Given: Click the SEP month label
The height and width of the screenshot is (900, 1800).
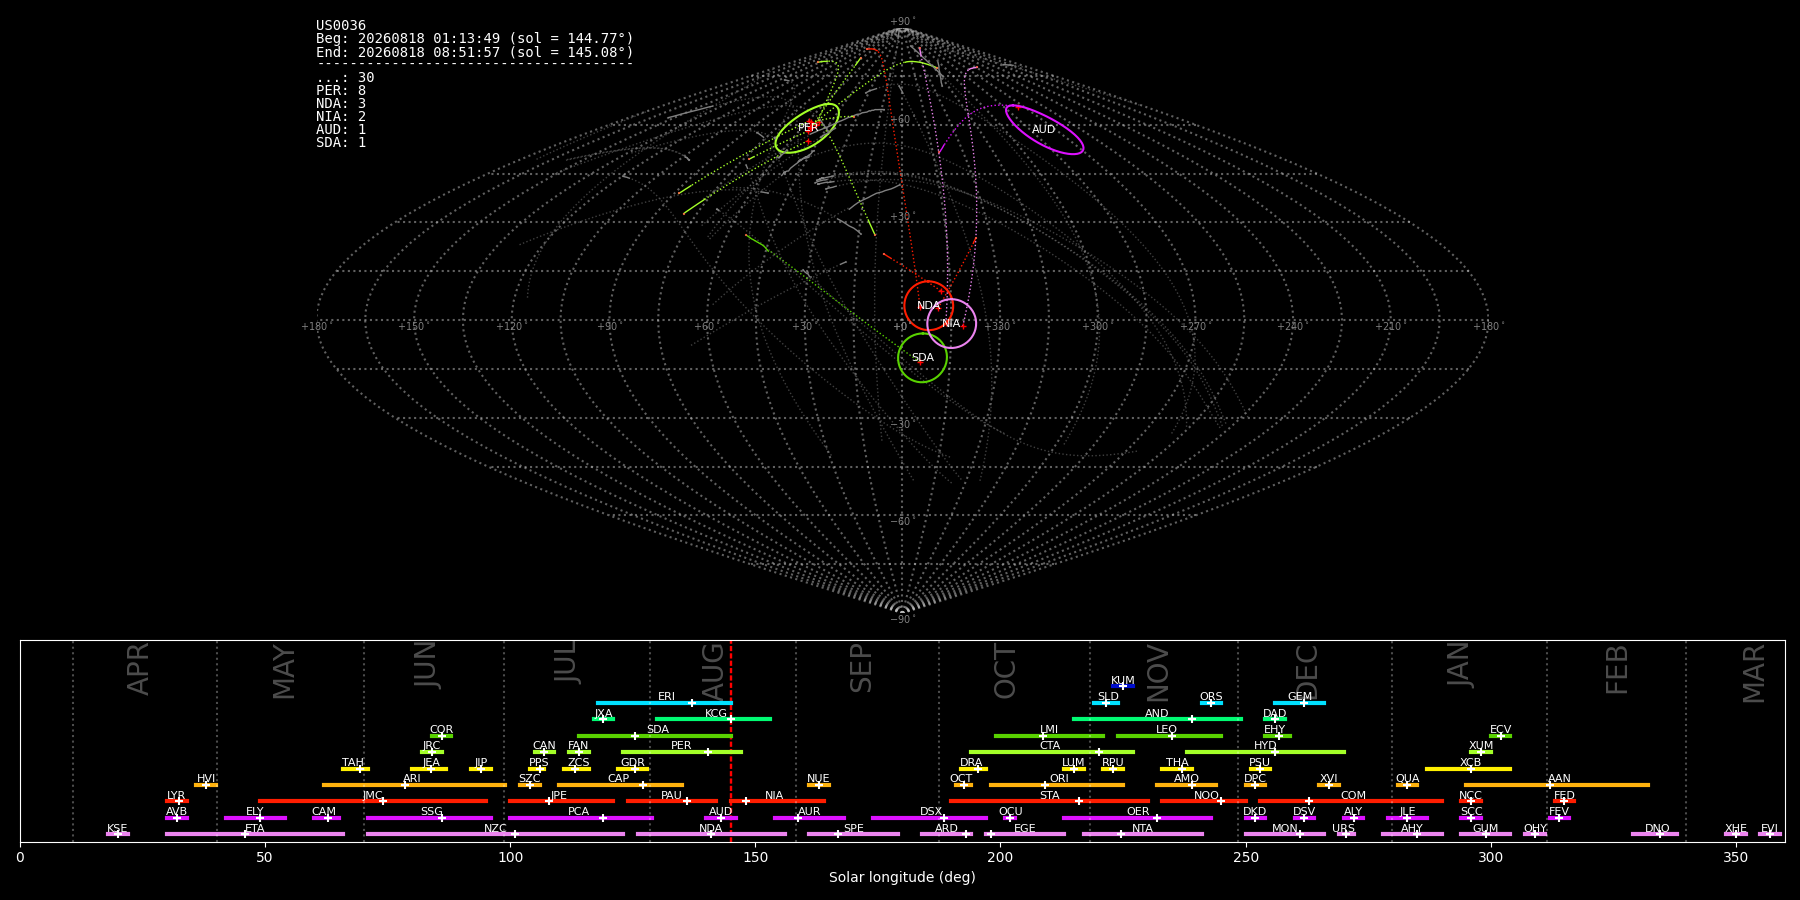Looking at the screenshot, I should tap(861, 669).
